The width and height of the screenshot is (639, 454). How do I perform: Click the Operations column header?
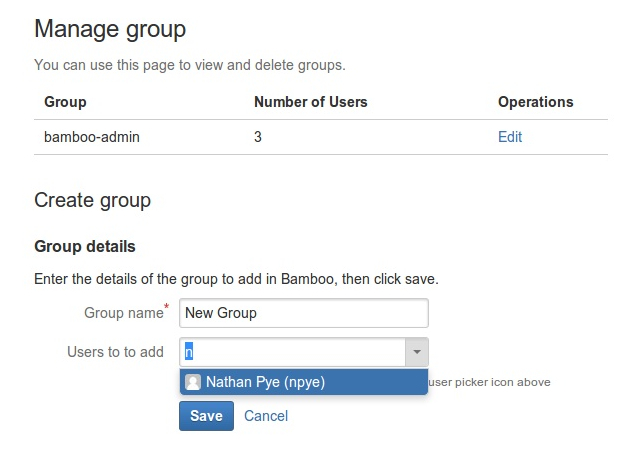pyautogui.click(x=535, y=102)
